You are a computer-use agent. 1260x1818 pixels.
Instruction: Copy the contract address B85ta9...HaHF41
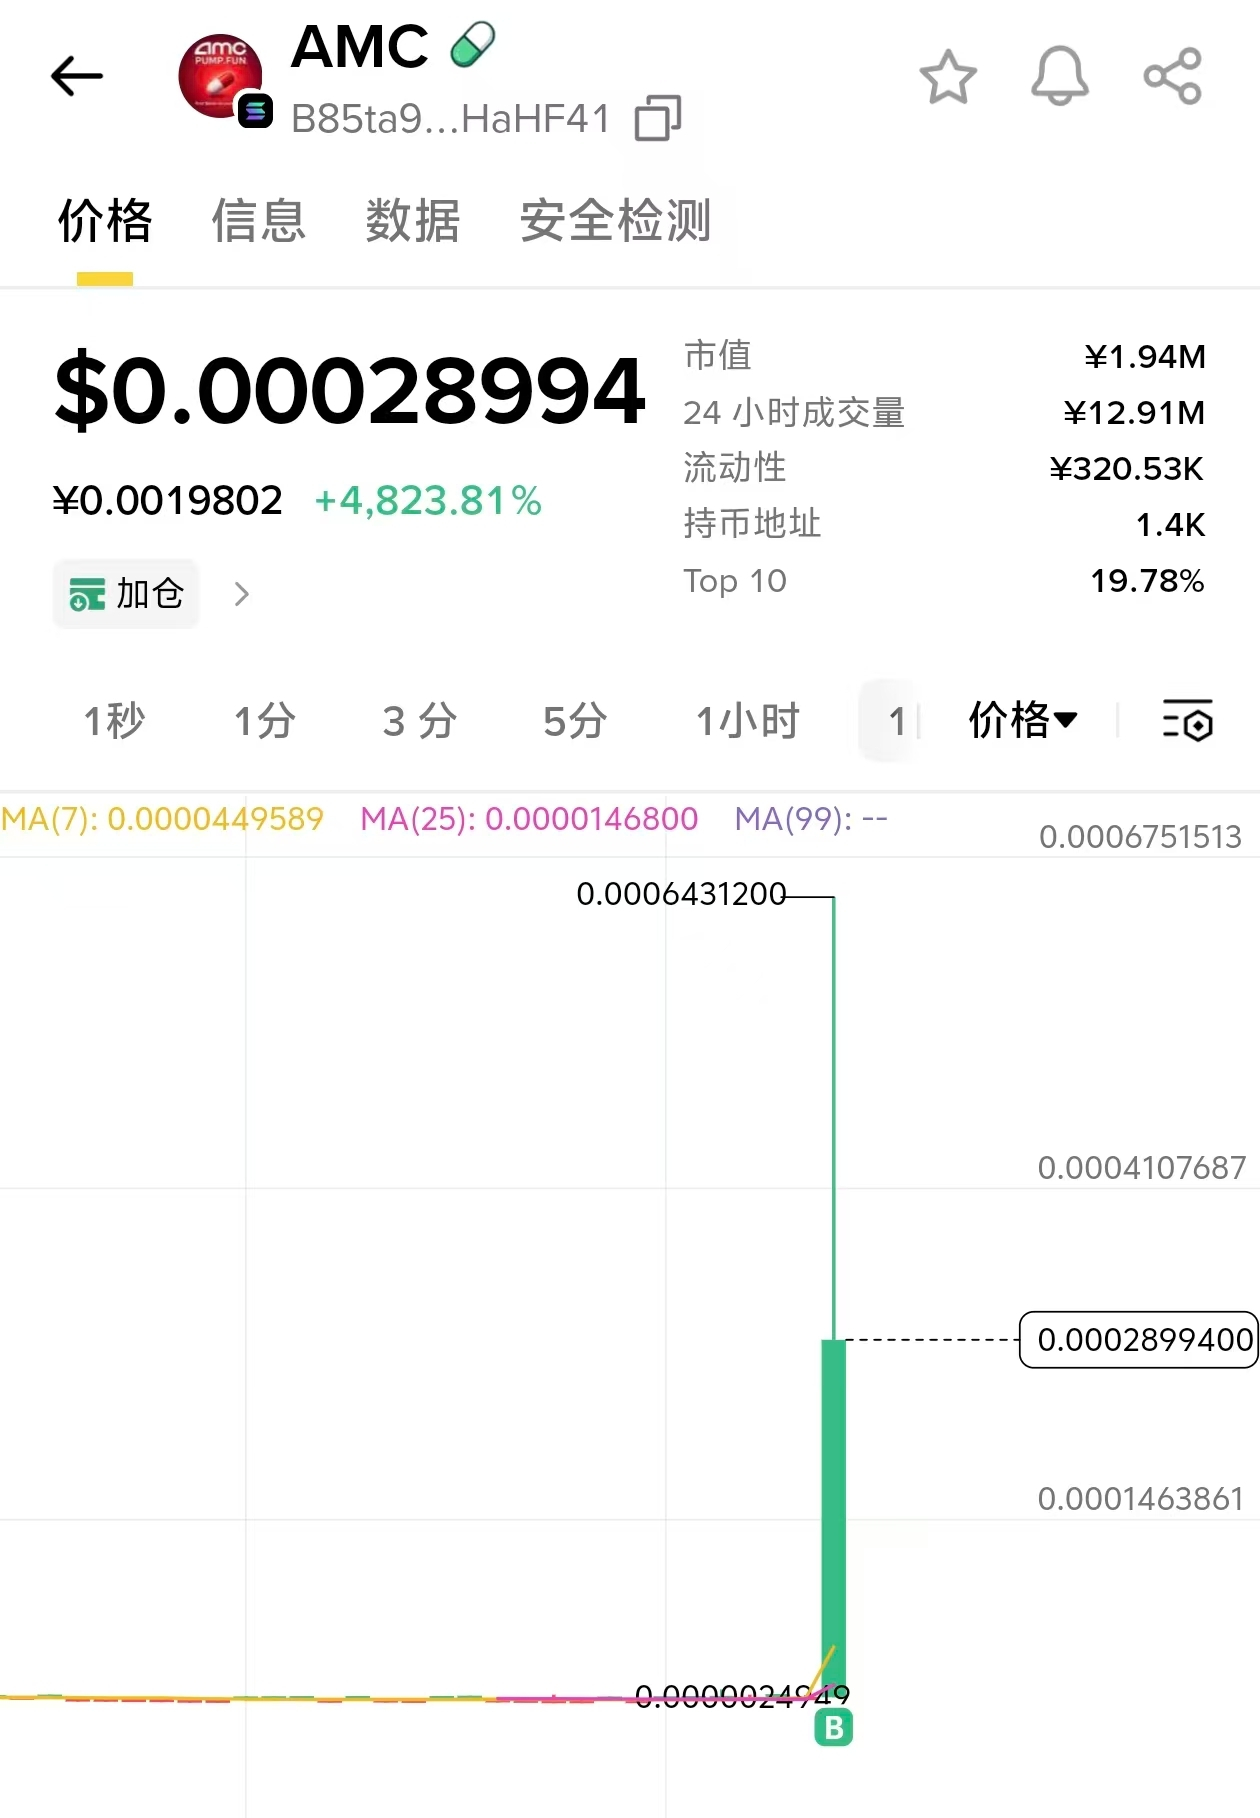point(658,118)
